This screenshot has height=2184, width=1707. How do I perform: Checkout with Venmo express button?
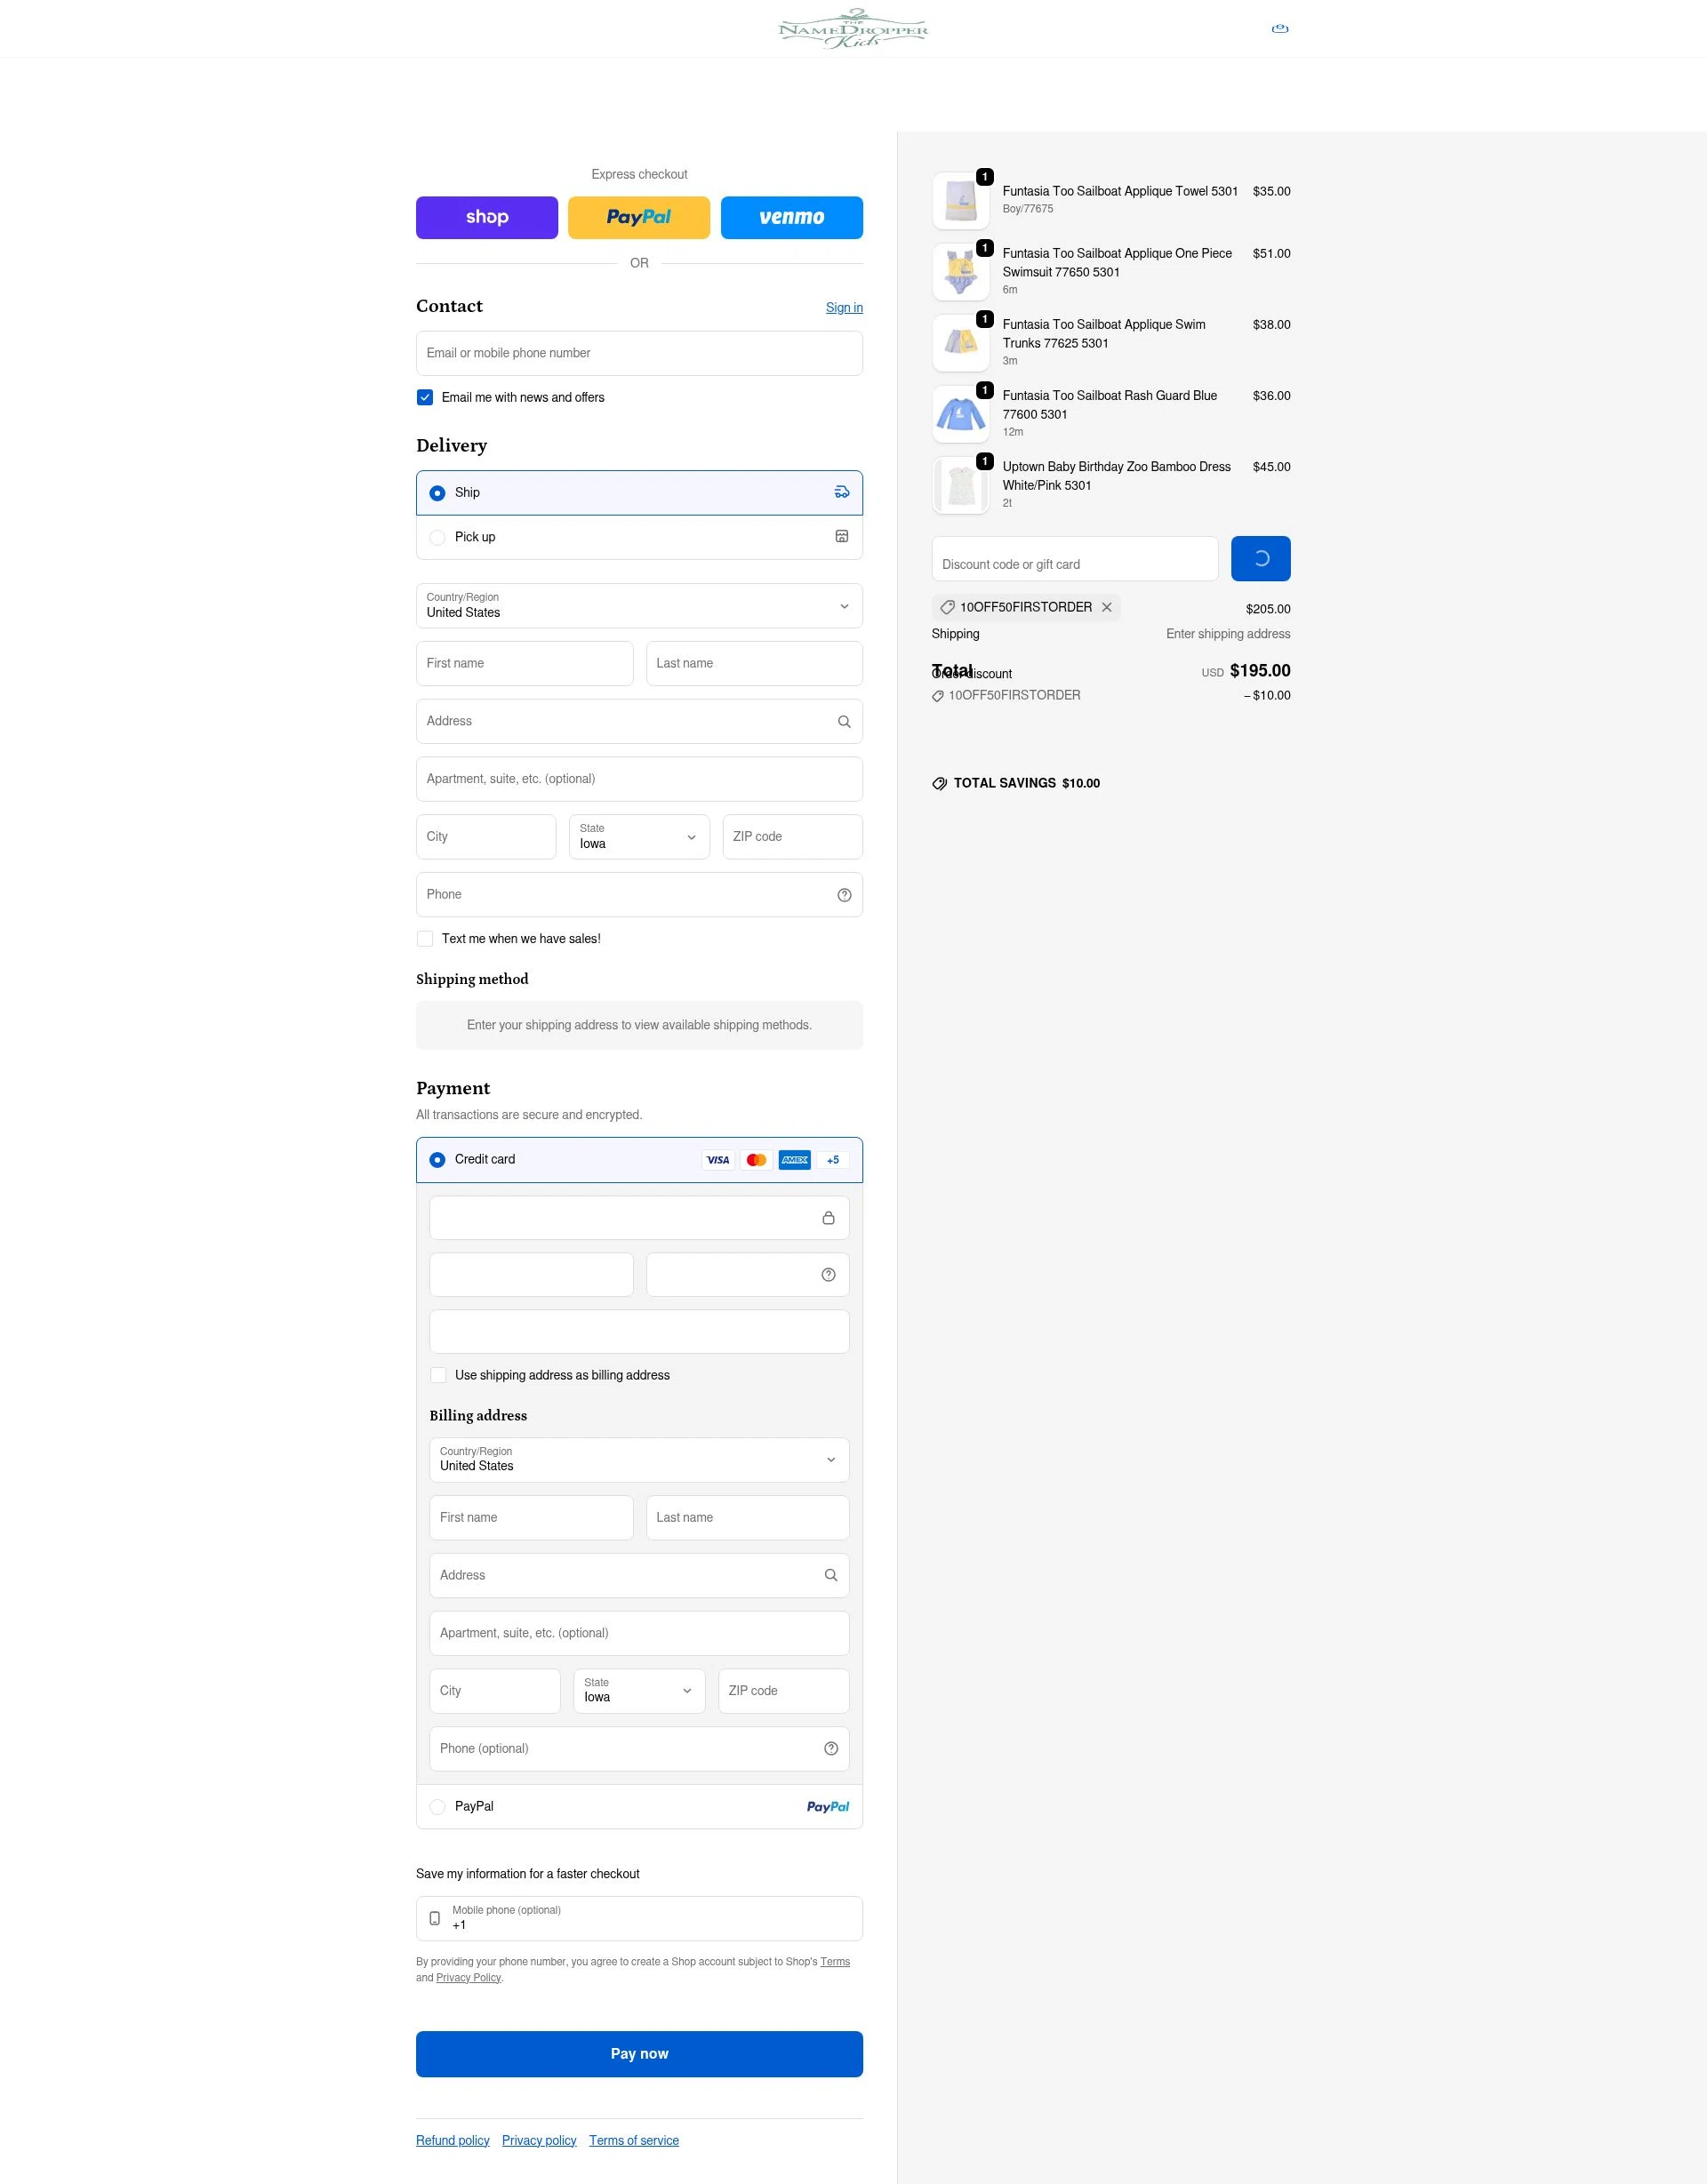pyautogui.click(x=791, y=217)
